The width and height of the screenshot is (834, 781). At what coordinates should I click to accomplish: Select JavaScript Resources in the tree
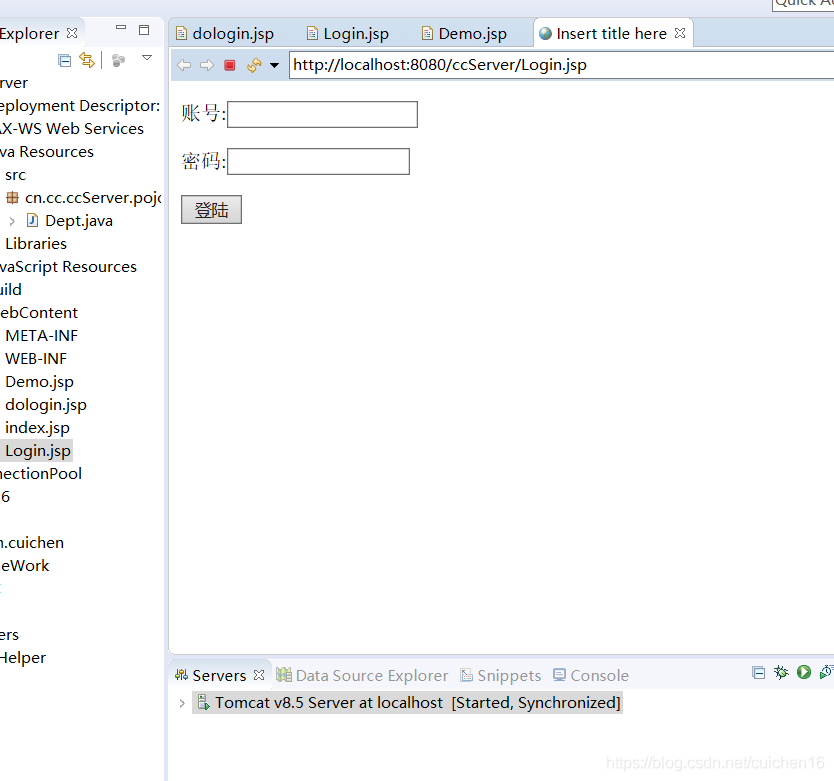coord(68,267)
